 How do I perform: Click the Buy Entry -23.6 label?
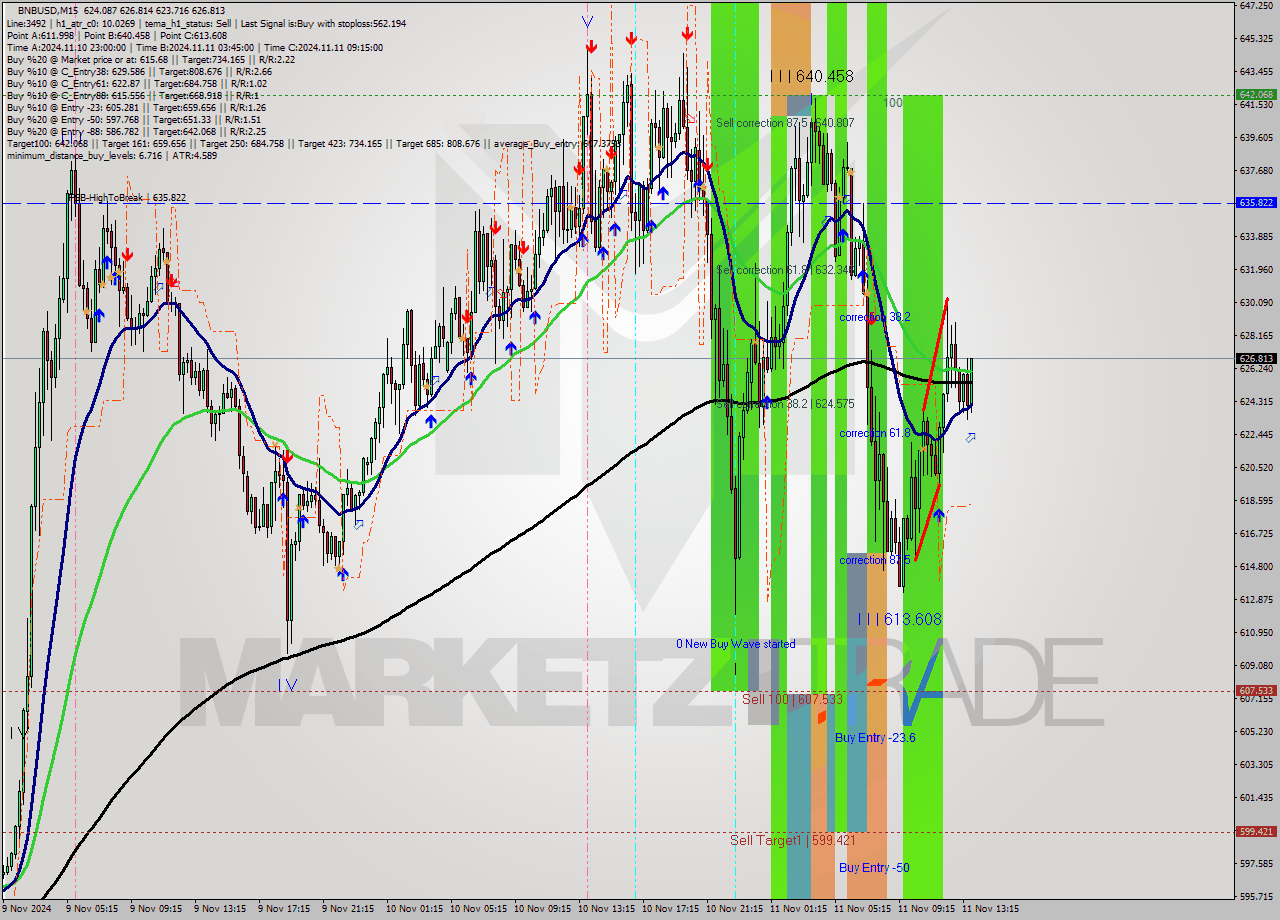875,738
